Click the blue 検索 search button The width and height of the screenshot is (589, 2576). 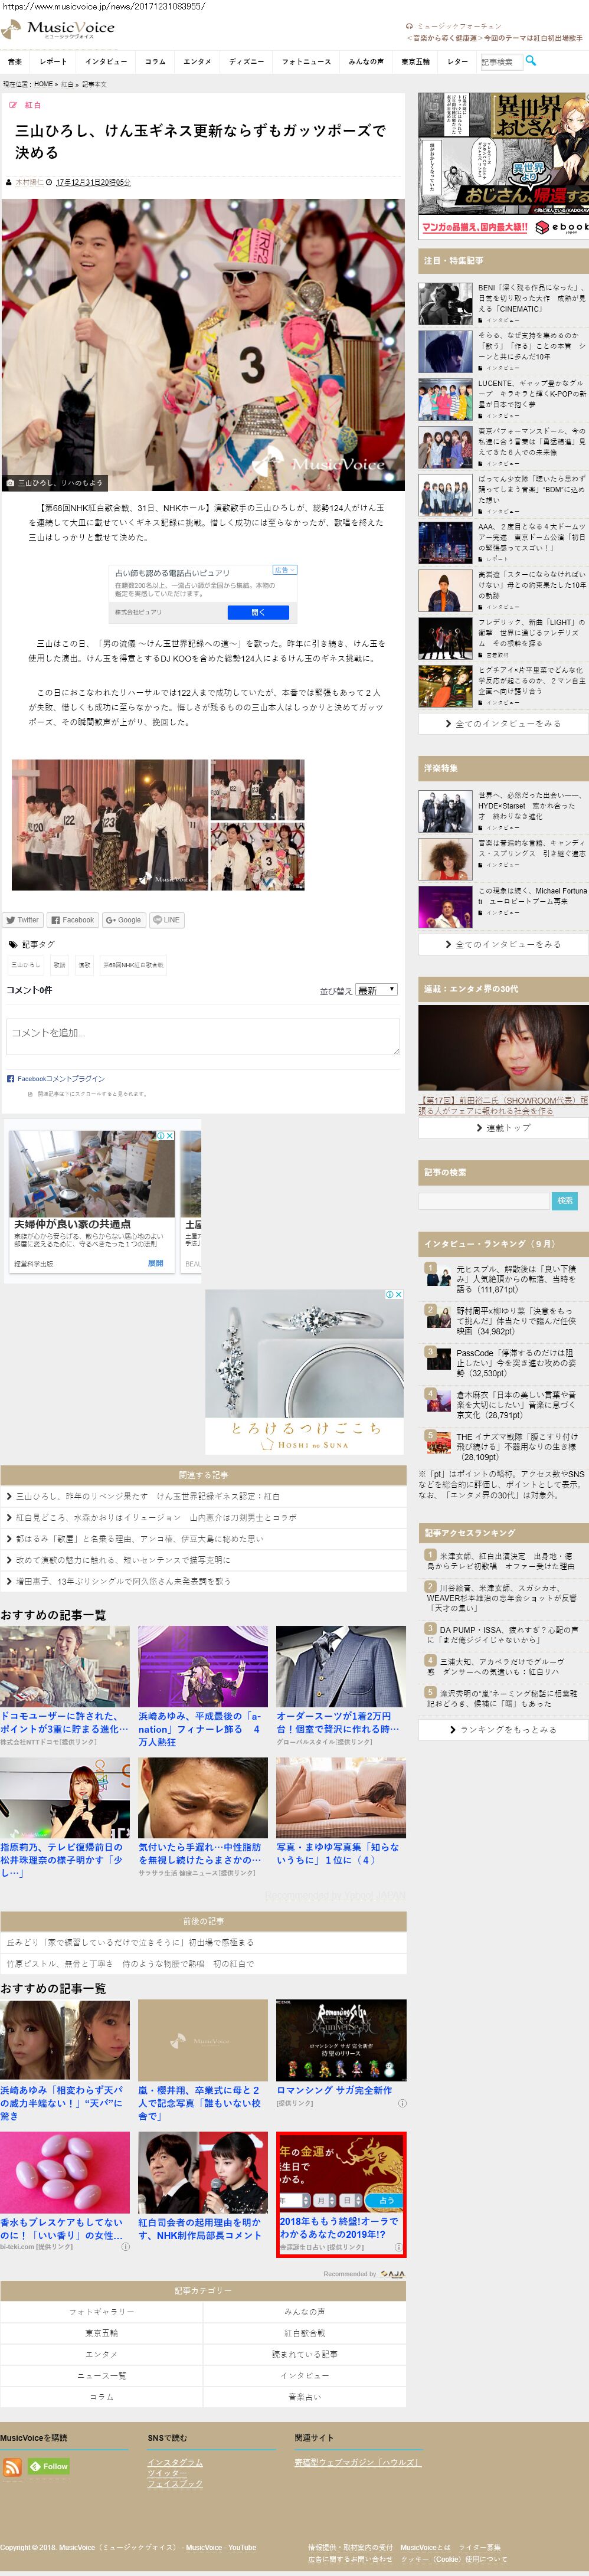pos(565,1200)
